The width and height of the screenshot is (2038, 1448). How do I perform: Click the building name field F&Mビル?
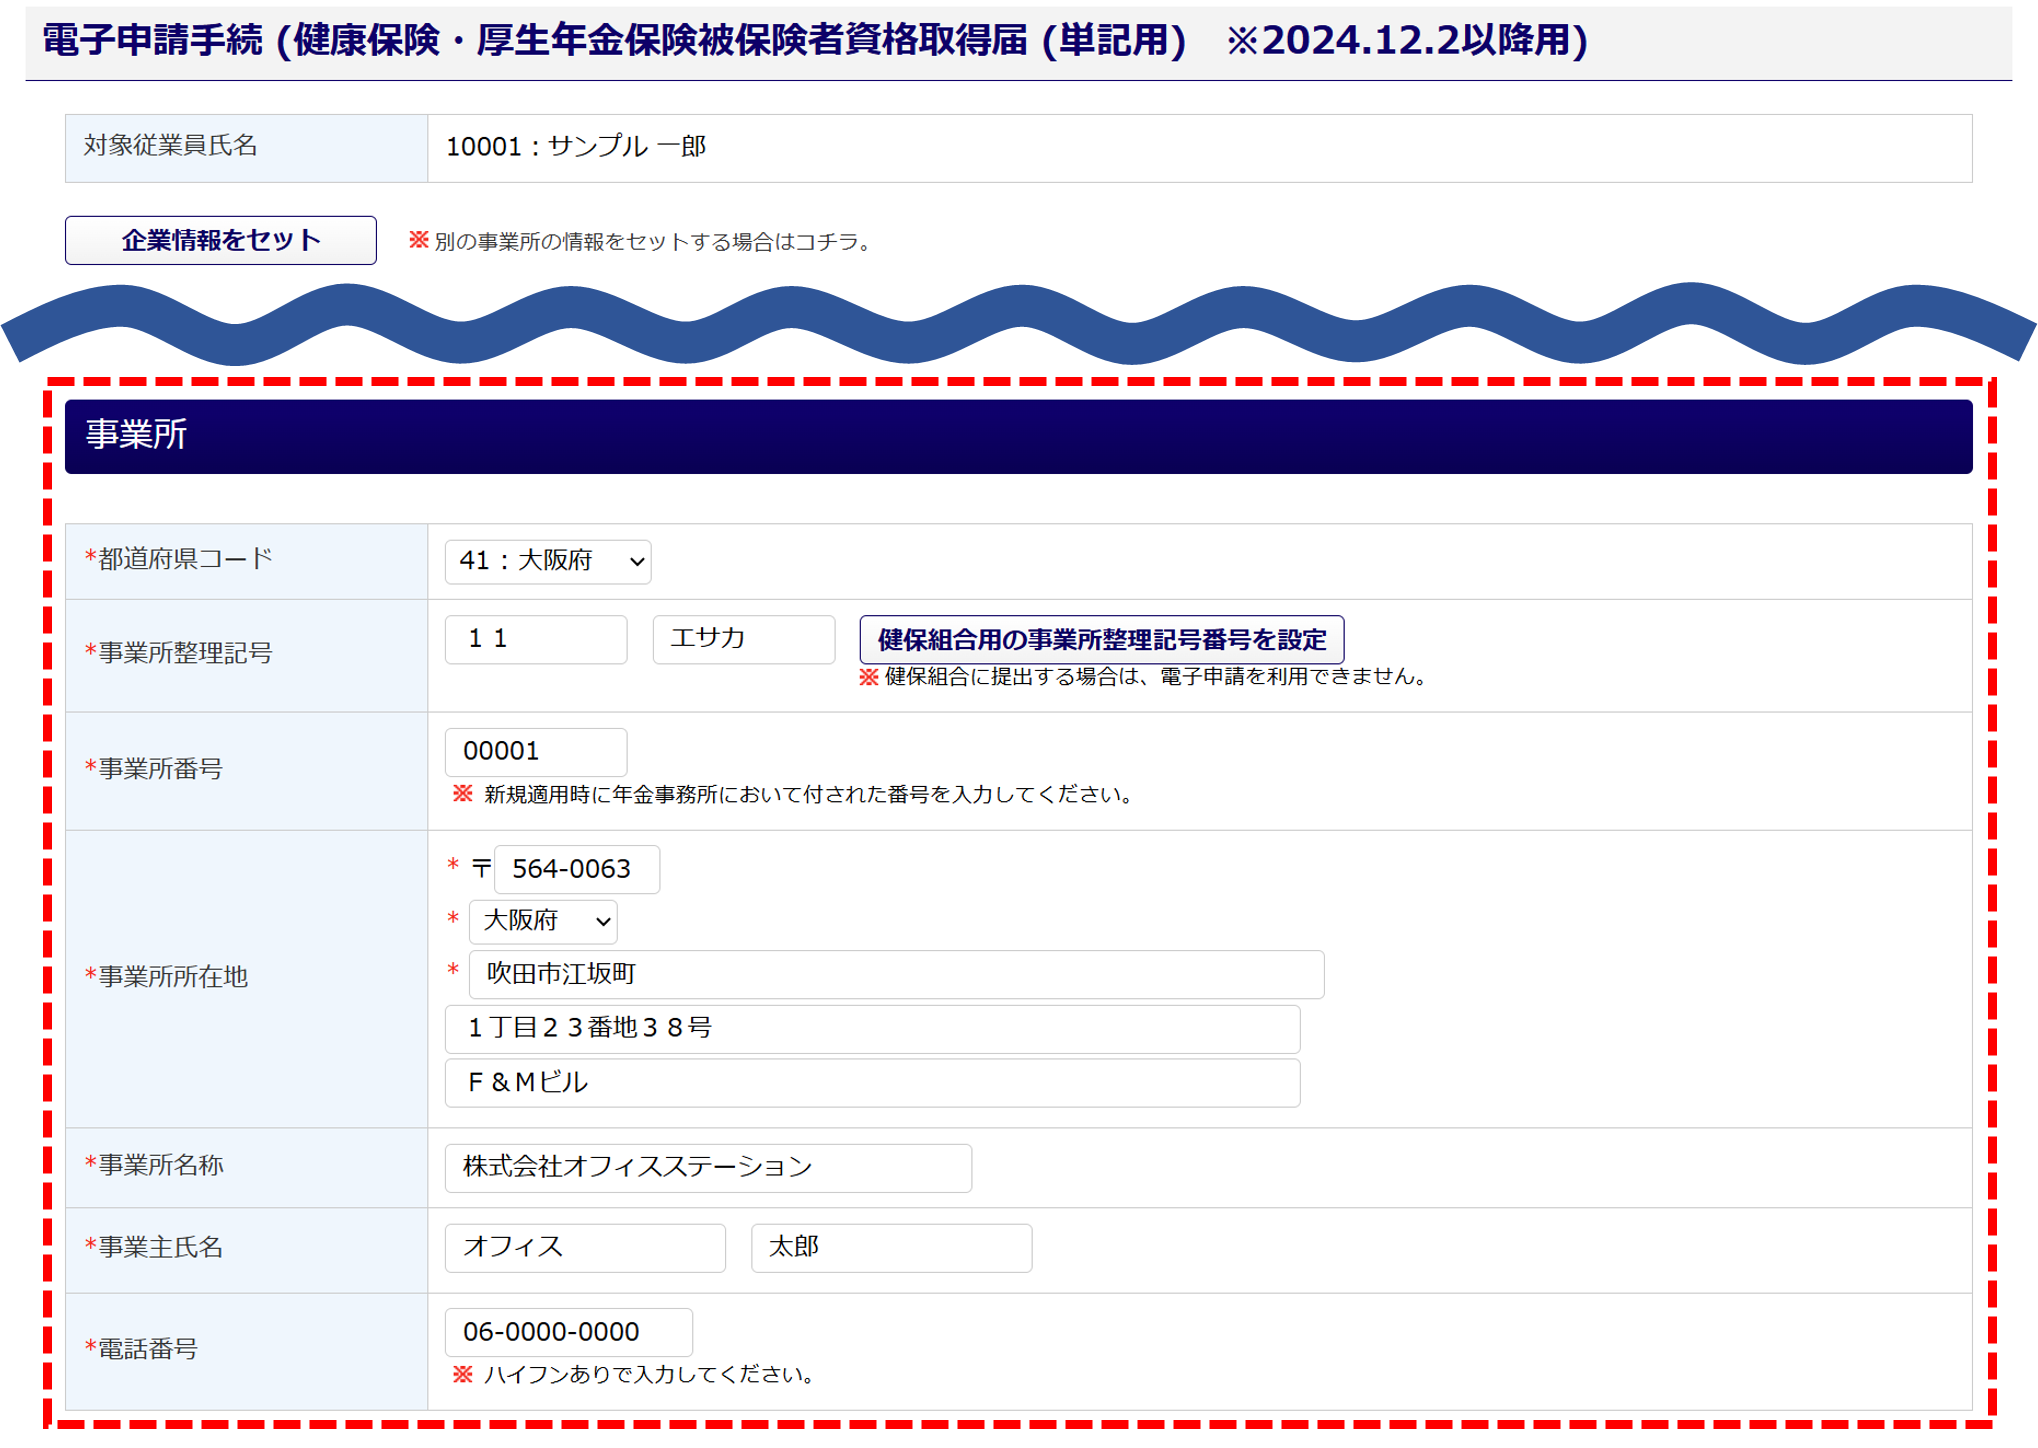872,1082
